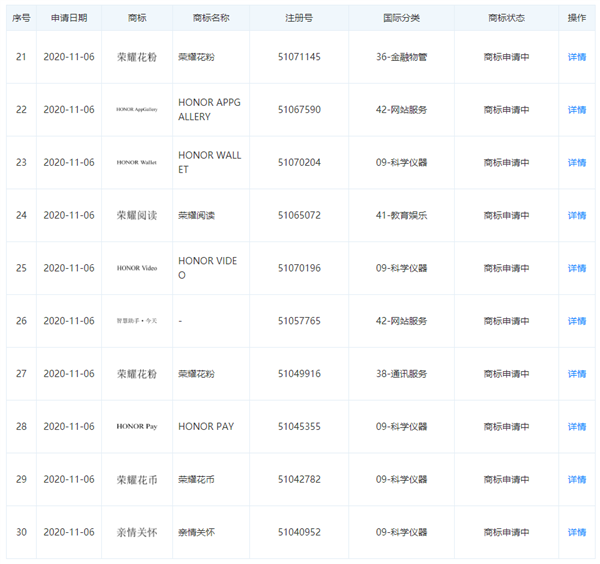This screenshot has width=600, height=564.
Task: Click the 注册号 column header
Action: click(299, 18)
